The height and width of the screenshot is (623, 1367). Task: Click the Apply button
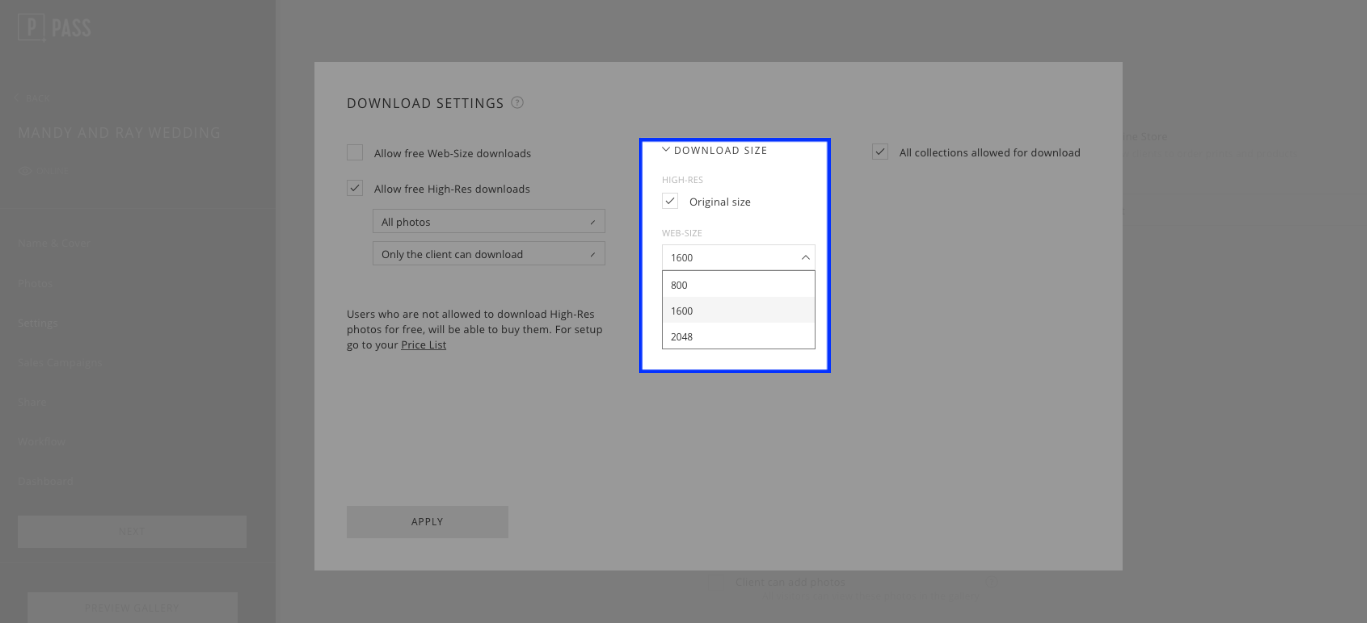click(427, 522)
